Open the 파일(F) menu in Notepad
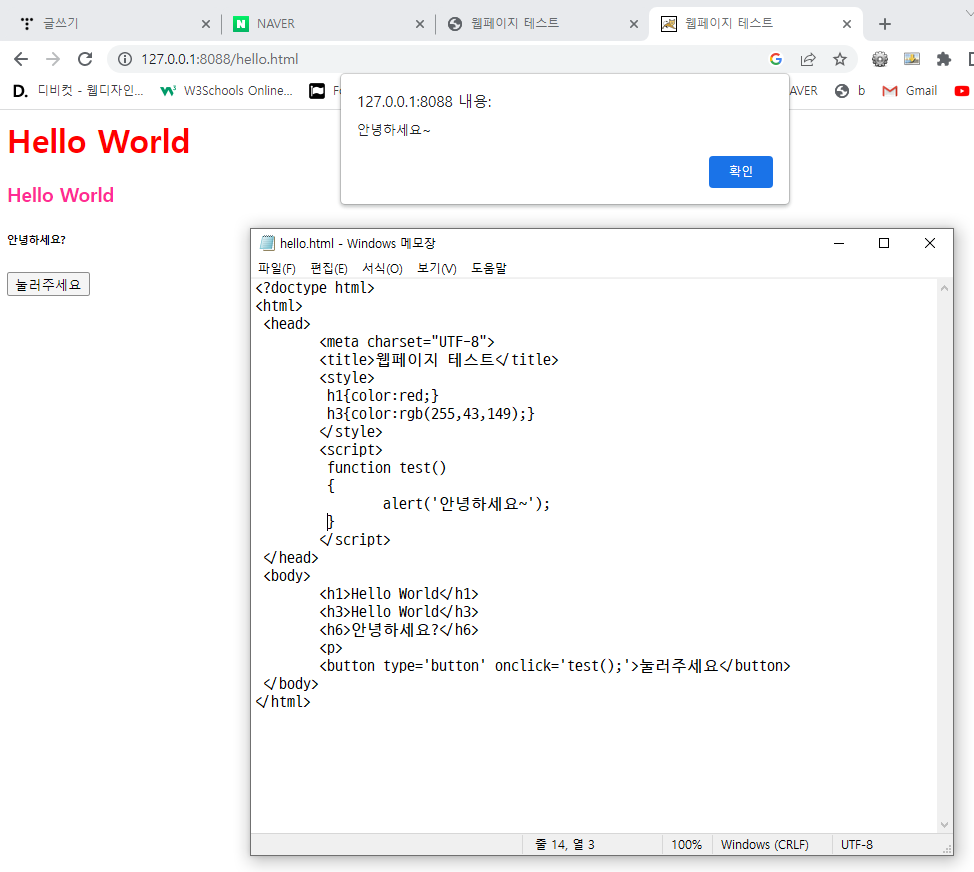974x872 pixels. tap(276, 268)
